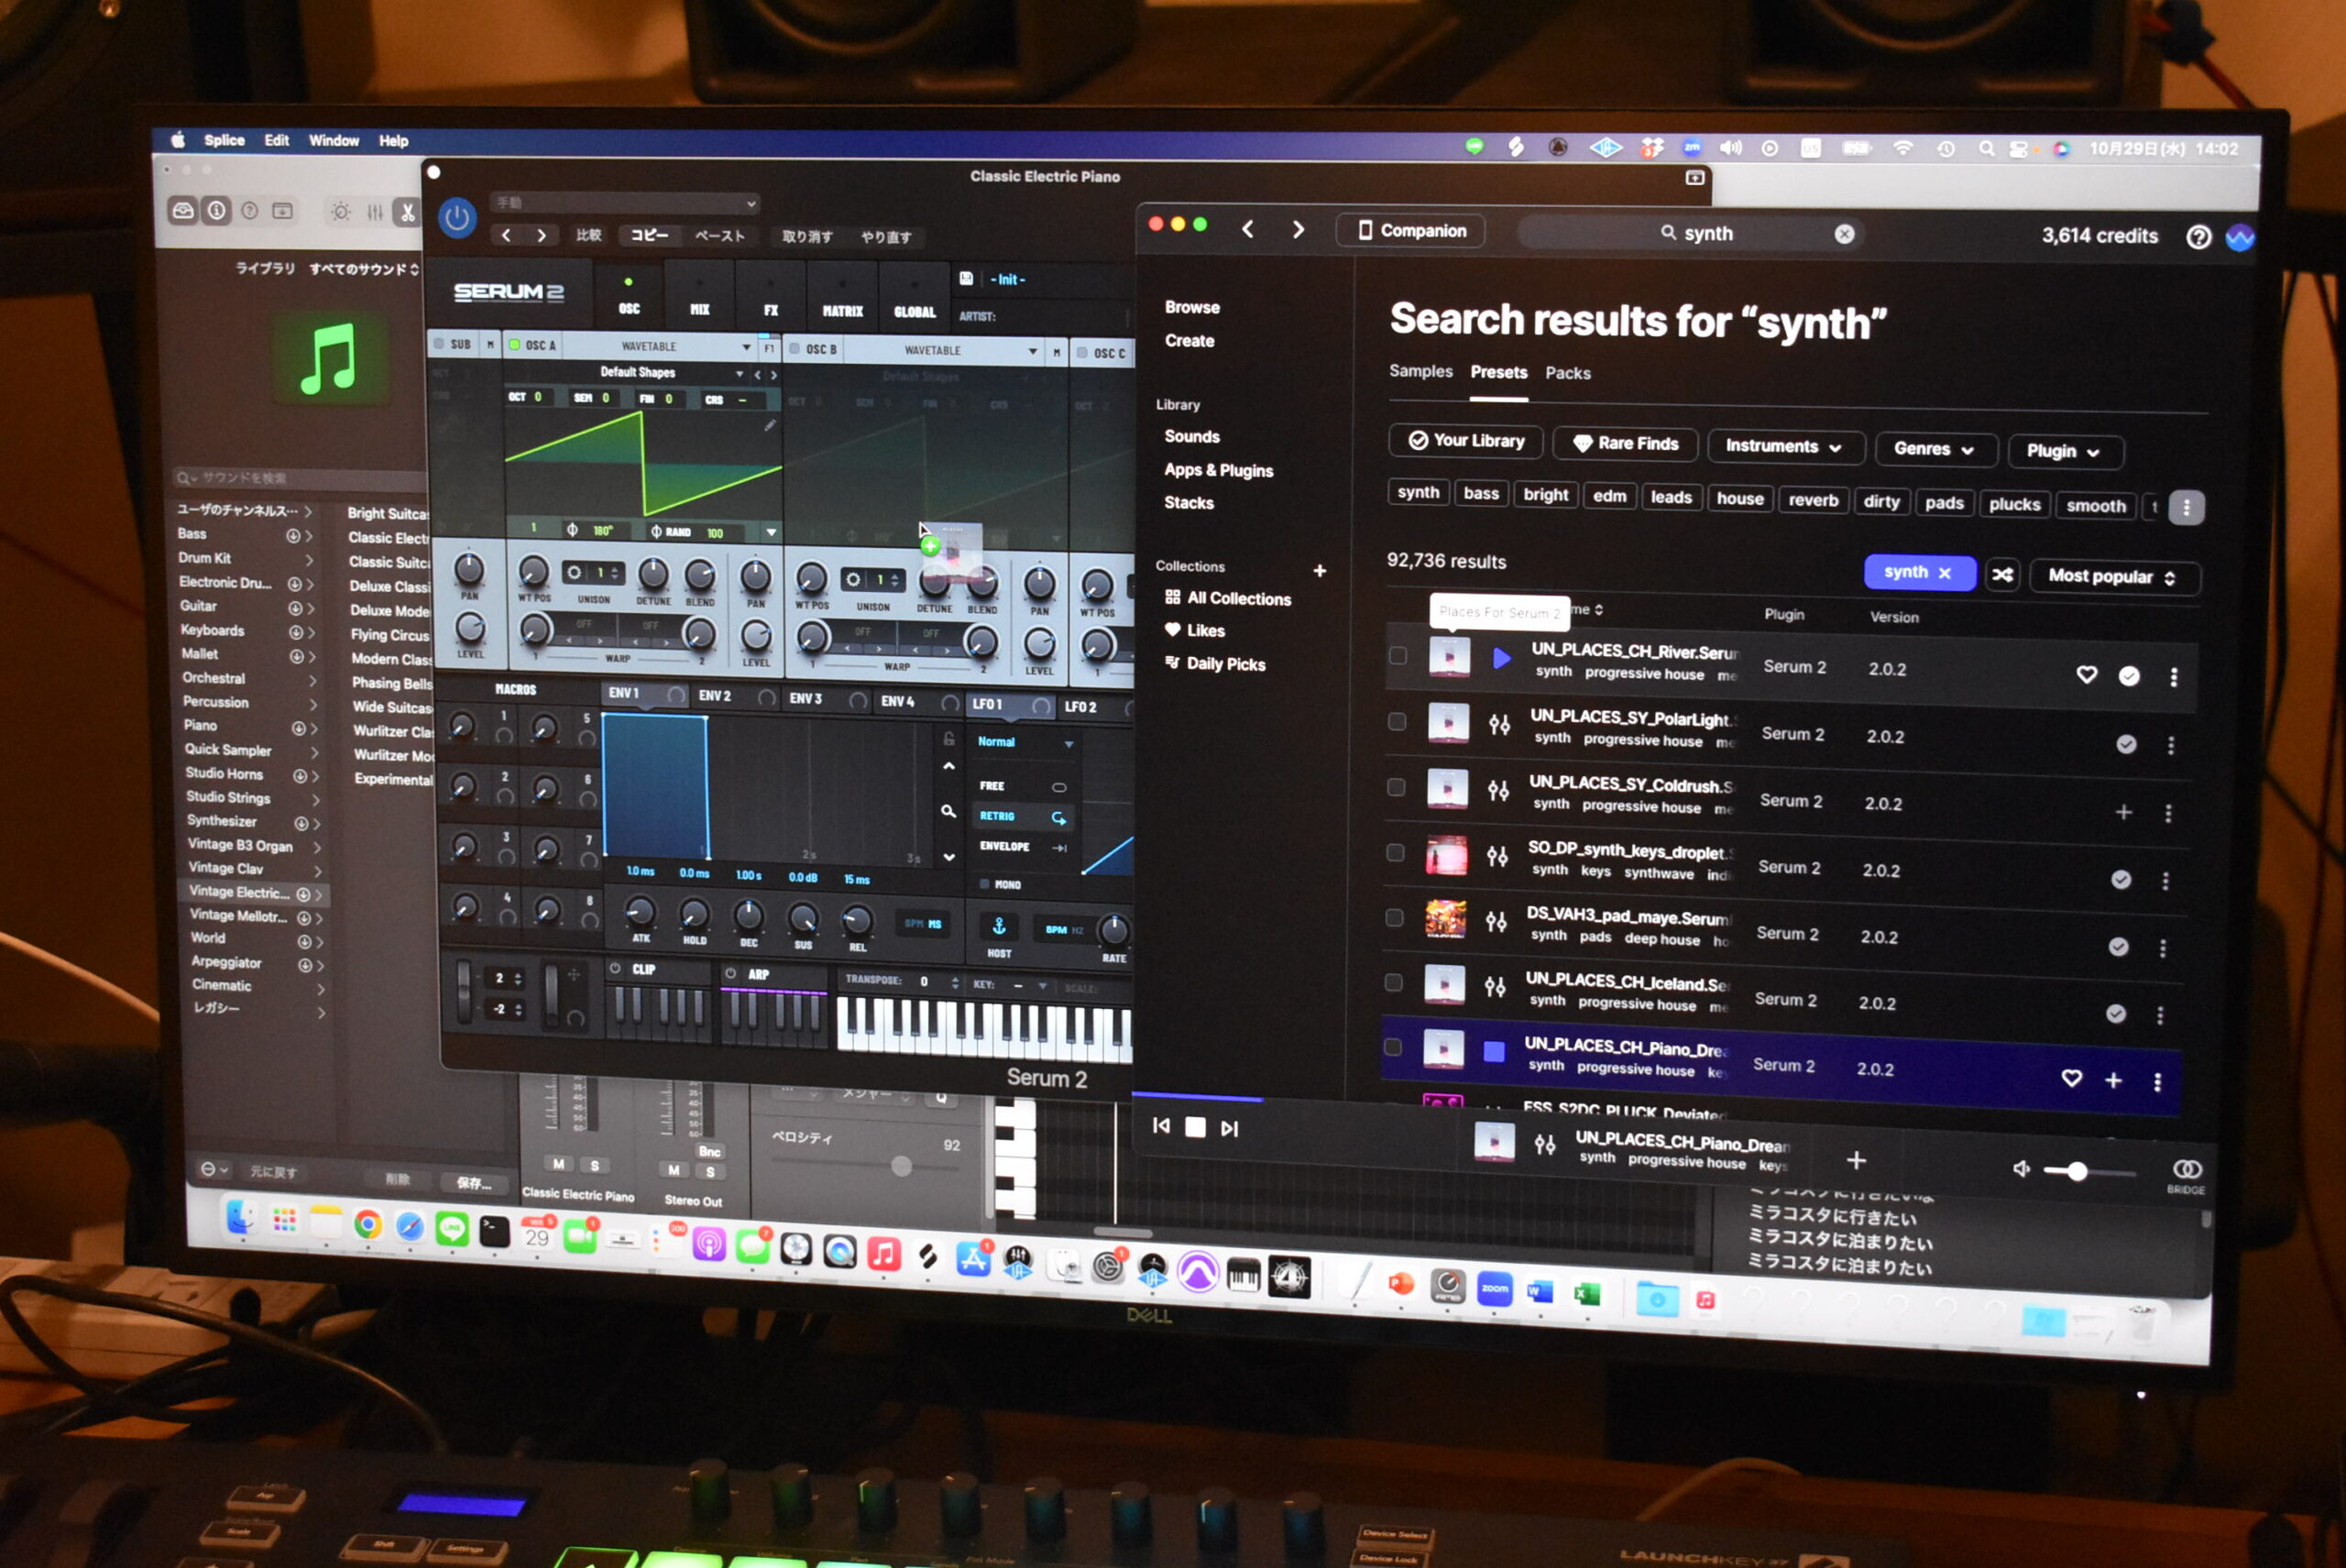Adjust the Splice volume slider
Image resolution: width=2346 pixels, height=1568 pixels.
click(2078, 1171)
